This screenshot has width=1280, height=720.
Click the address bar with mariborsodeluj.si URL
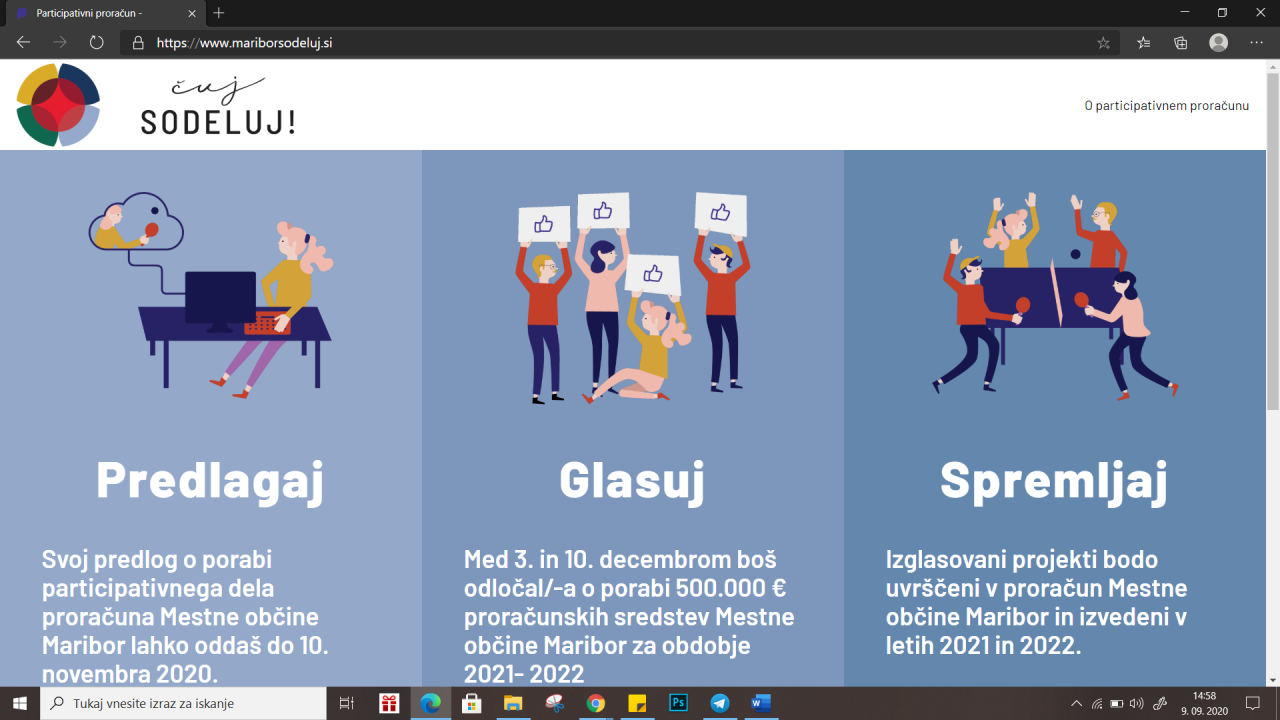(x=600, y=43)
